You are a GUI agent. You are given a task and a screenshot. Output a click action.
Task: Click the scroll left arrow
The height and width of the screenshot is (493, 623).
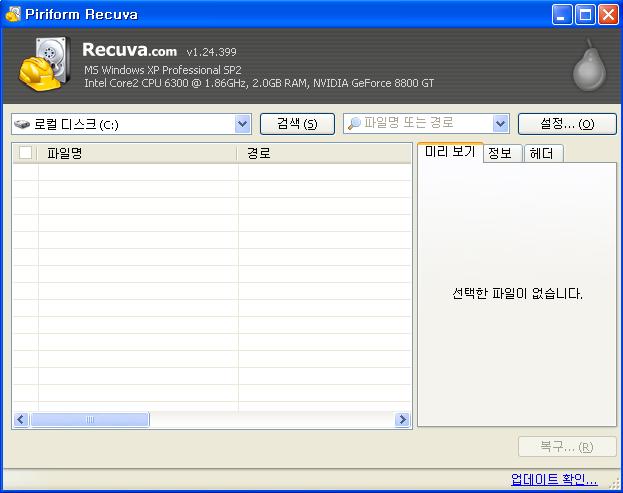pos(21,420)
